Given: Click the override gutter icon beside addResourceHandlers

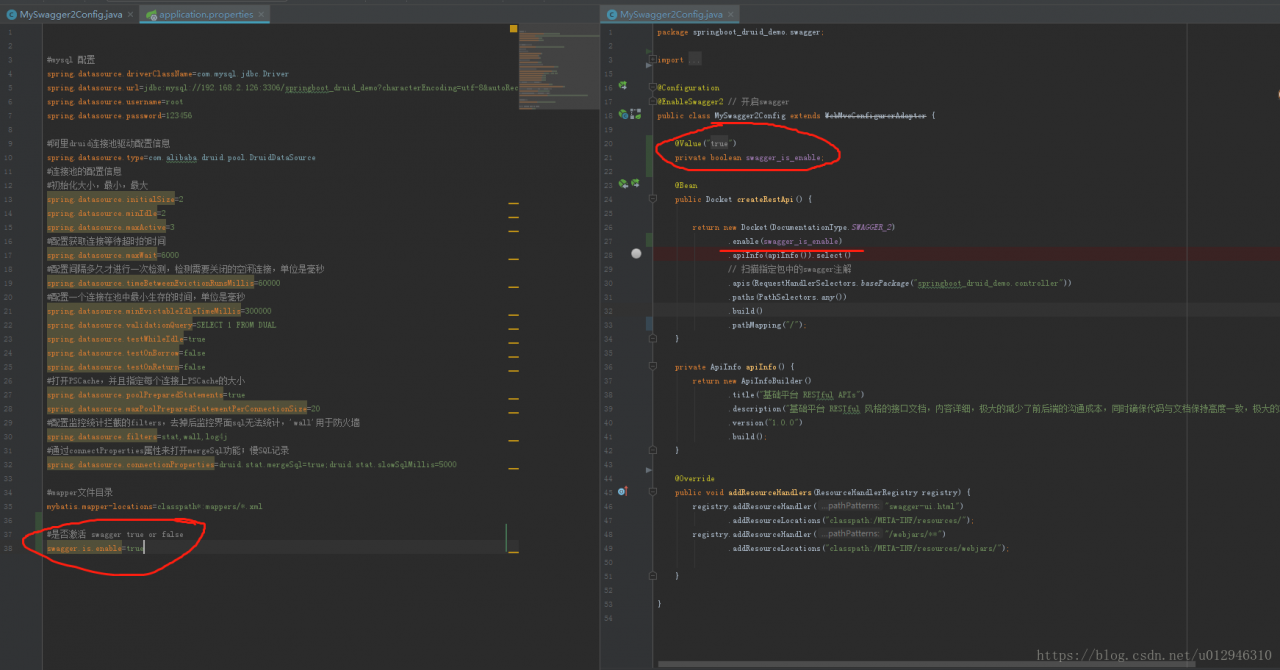Looking at the screenshot, I should point(622,492).
